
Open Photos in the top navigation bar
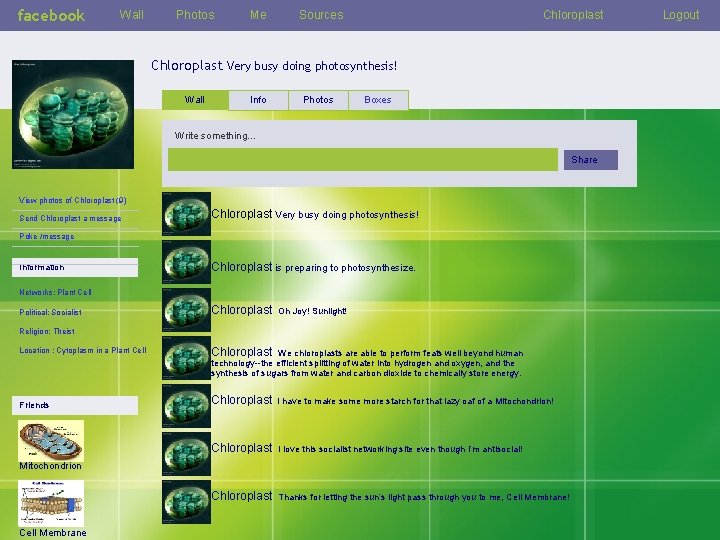tap(195, 15)
